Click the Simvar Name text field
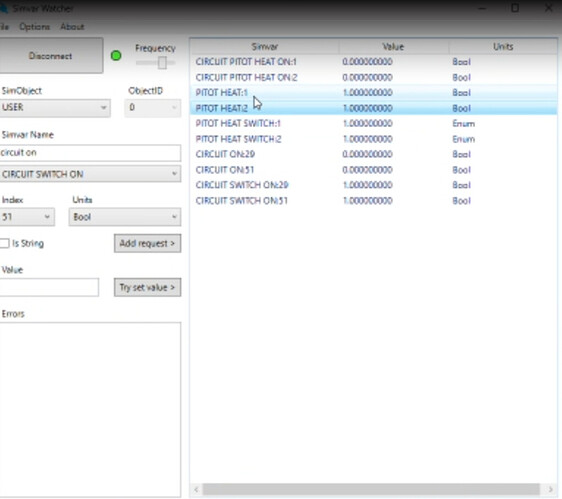562x499 pixels. click(90, 153)
